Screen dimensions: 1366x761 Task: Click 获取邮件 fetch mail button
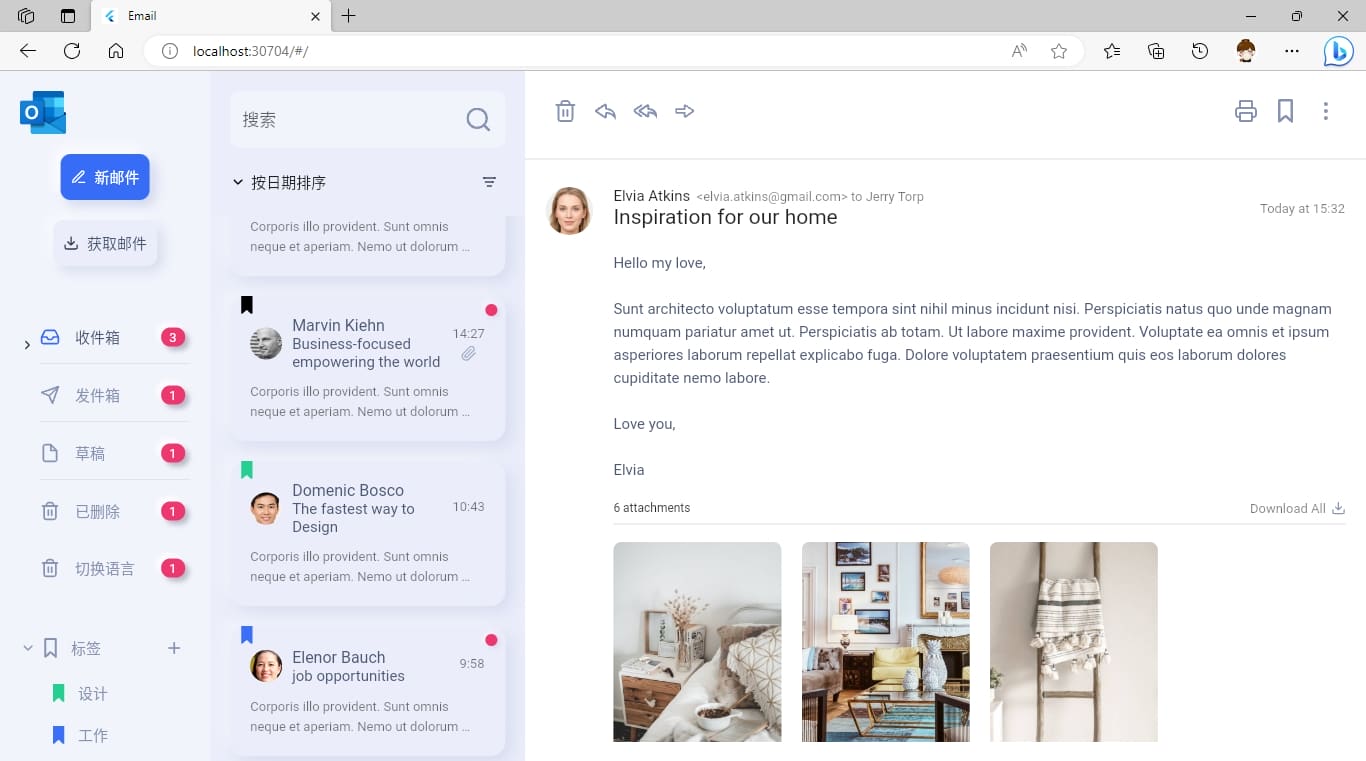tap(105, 243)
